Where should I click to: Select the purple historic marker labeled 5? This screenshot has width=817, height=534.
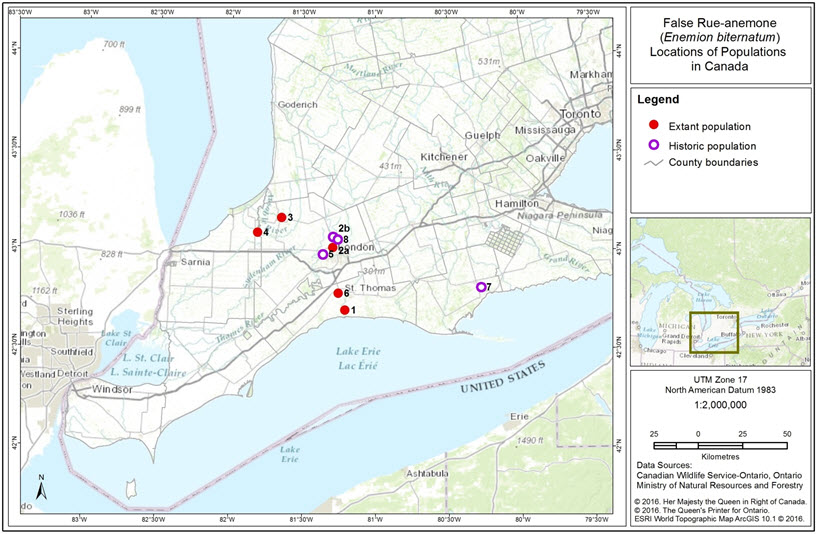(x=323, y=254)
